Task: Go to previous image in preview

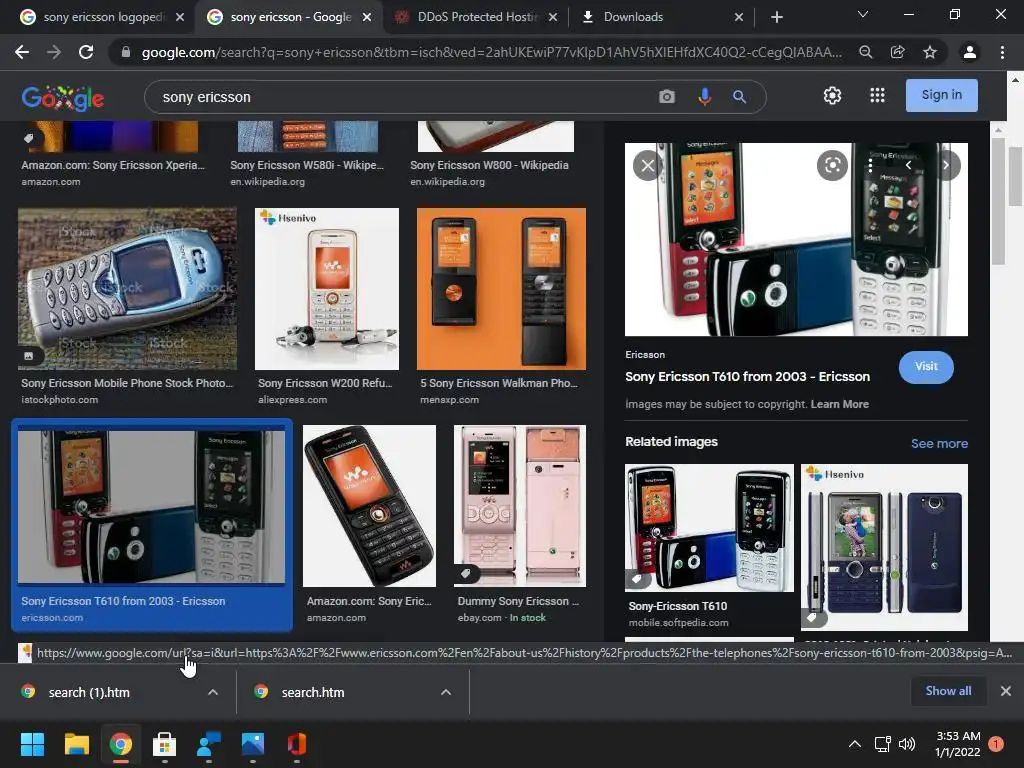Action: [908, 165]
